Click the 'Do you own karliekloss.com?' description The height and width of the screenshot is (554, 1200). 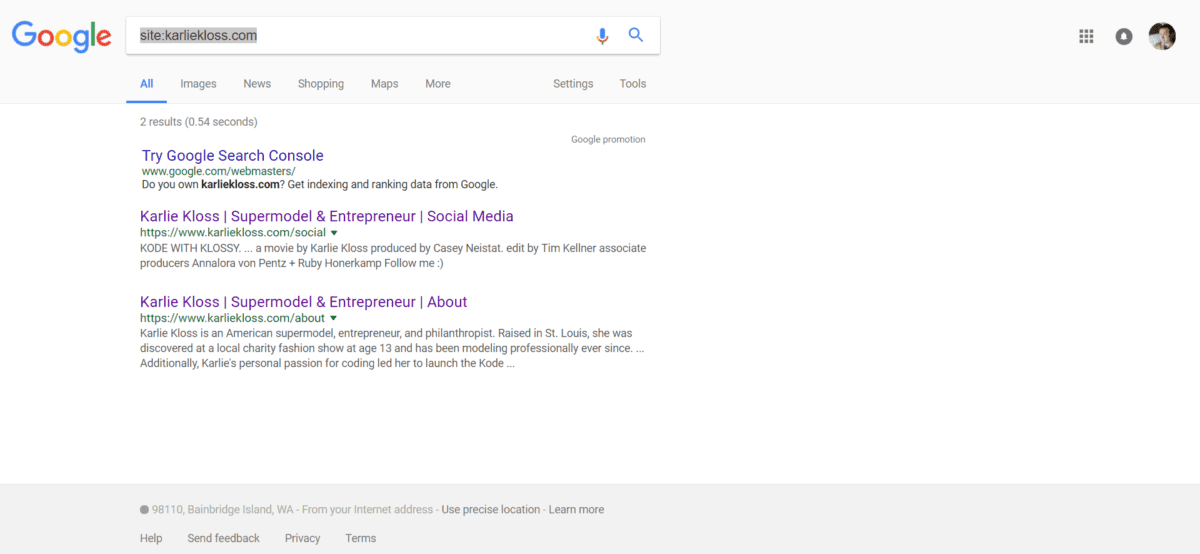[320, 185]
